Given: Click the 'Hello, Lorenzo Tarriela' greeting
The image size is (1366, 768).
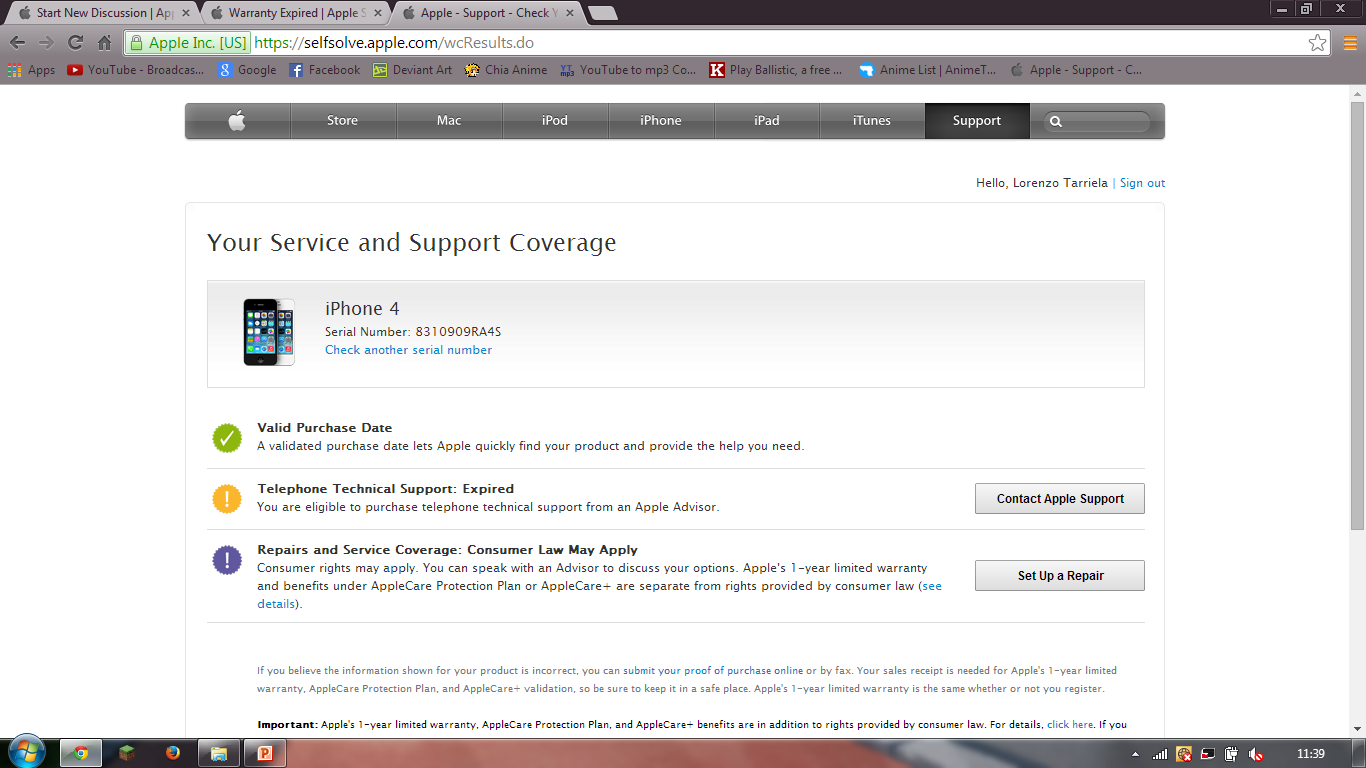Looking at the screenshot, I should click(x=1042, y=183).
